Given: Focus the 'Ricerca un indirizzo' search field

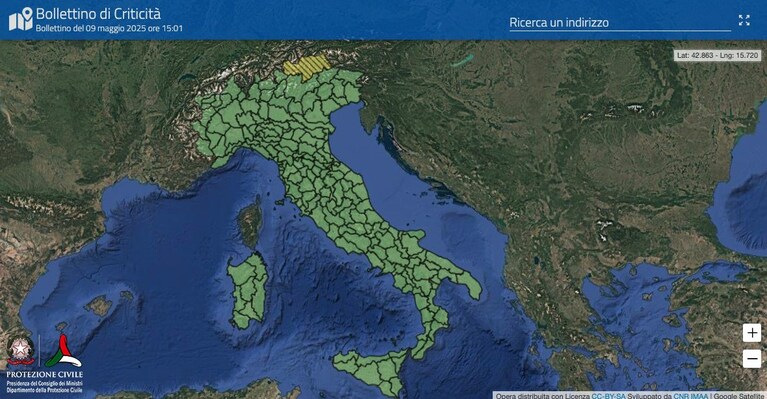Looking at the screenshot, I should [620, 23].
